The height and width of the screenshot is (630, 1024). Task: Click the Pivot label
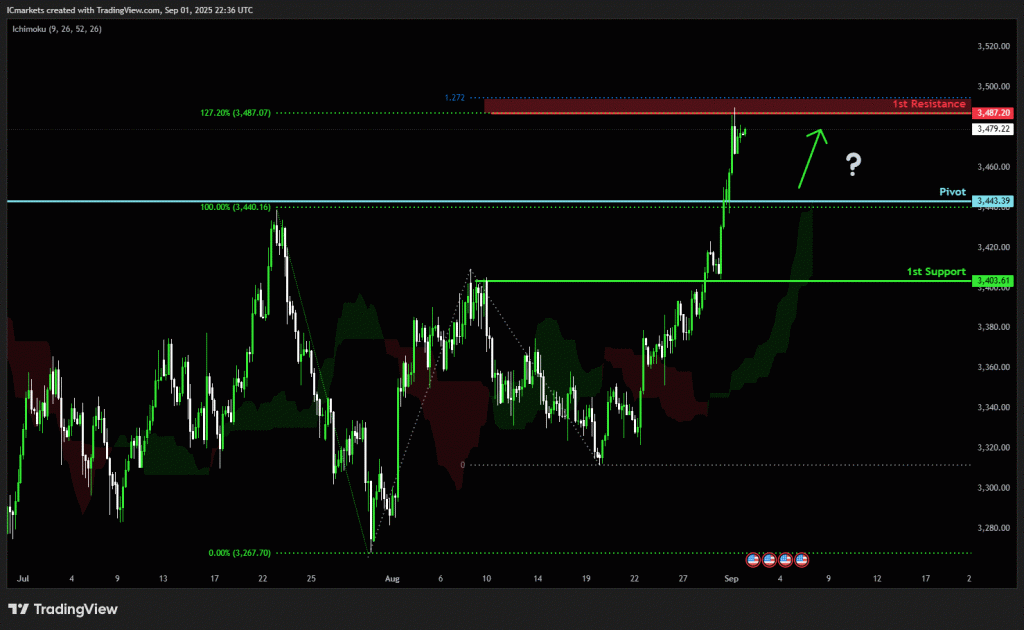tap(952, 192)
